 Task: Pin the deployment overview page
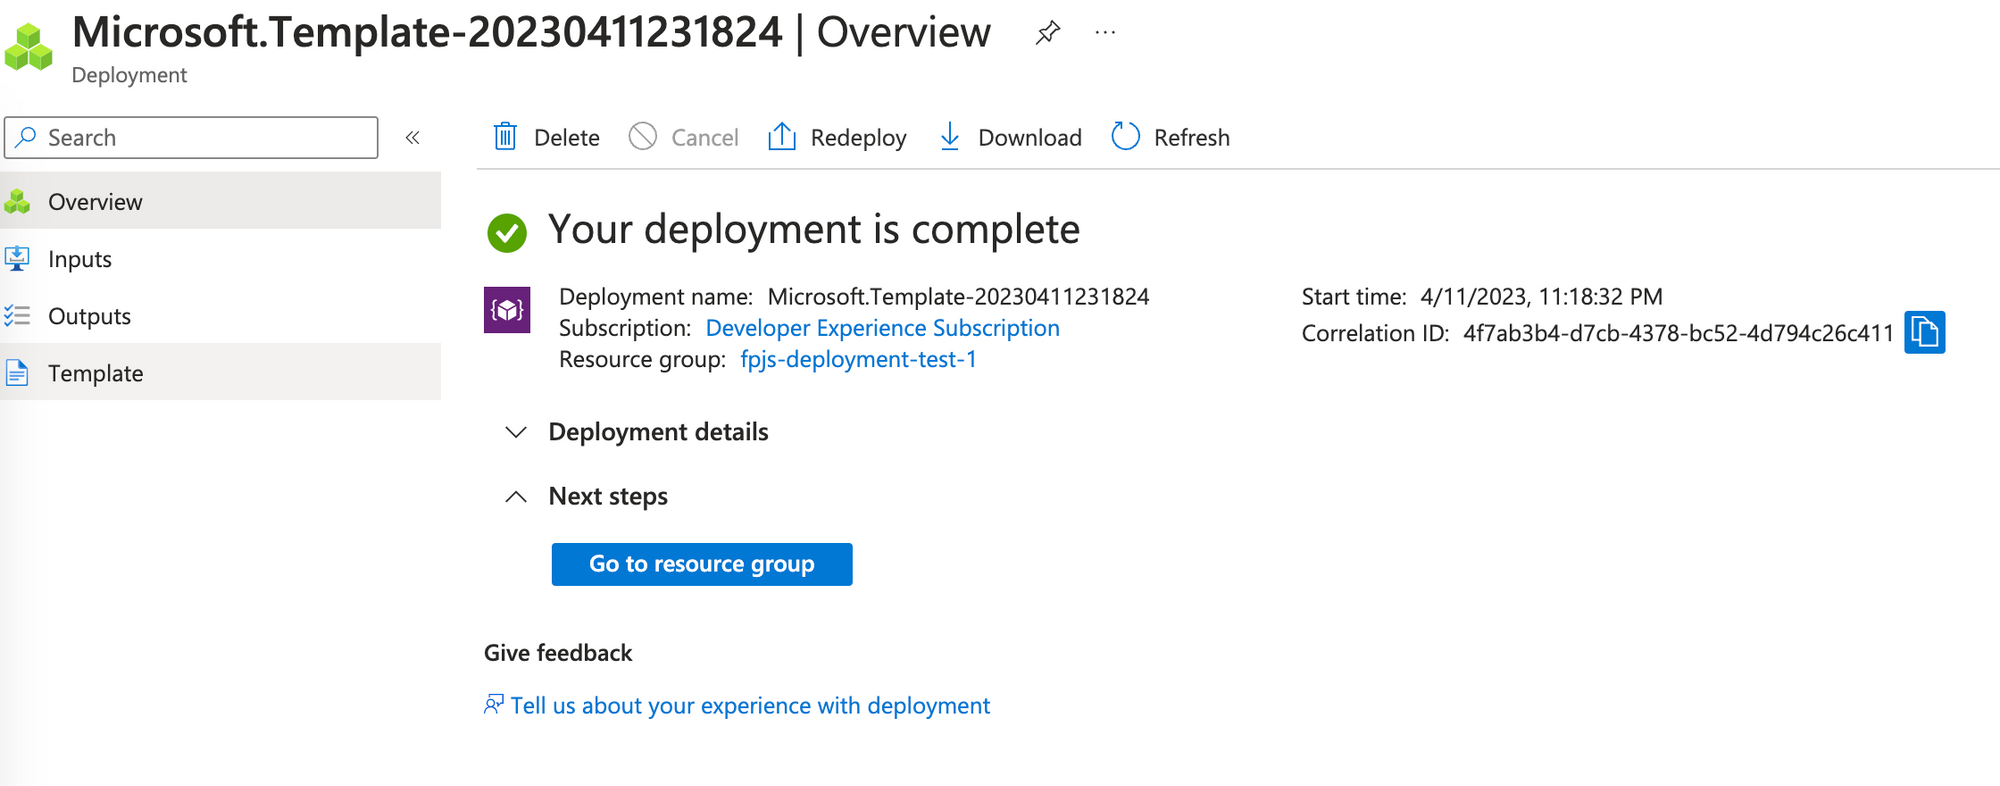point(1047,33)
